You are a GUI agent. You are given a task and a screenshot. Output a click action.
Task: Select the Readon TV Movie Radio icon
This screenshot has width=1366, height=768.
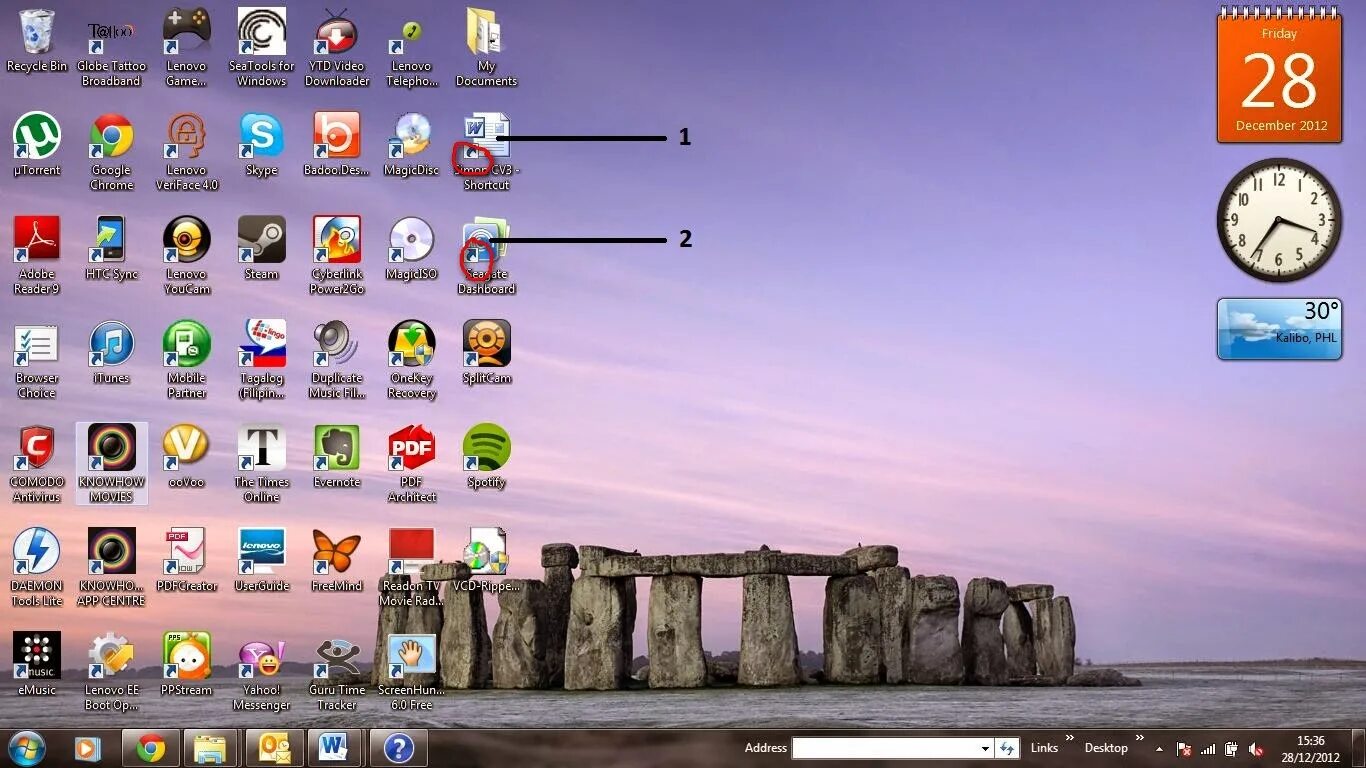[x=411, y=552]
